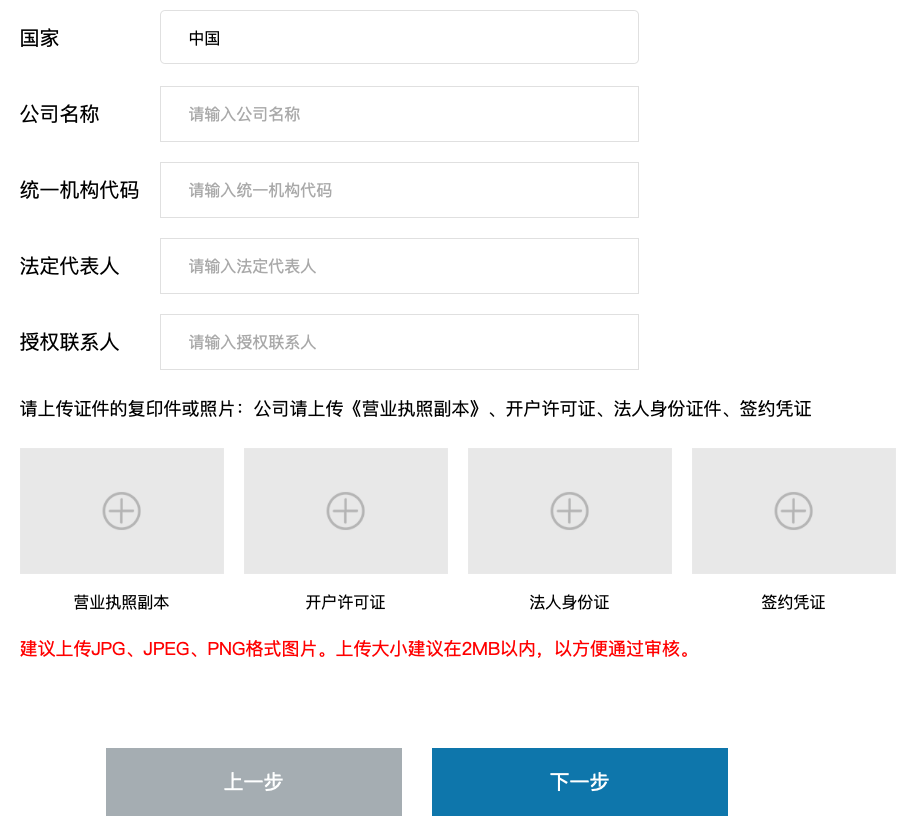Click the plus icon for 营业执照副本 upload
The image size is (921, 832).
[x=122, y=511]
